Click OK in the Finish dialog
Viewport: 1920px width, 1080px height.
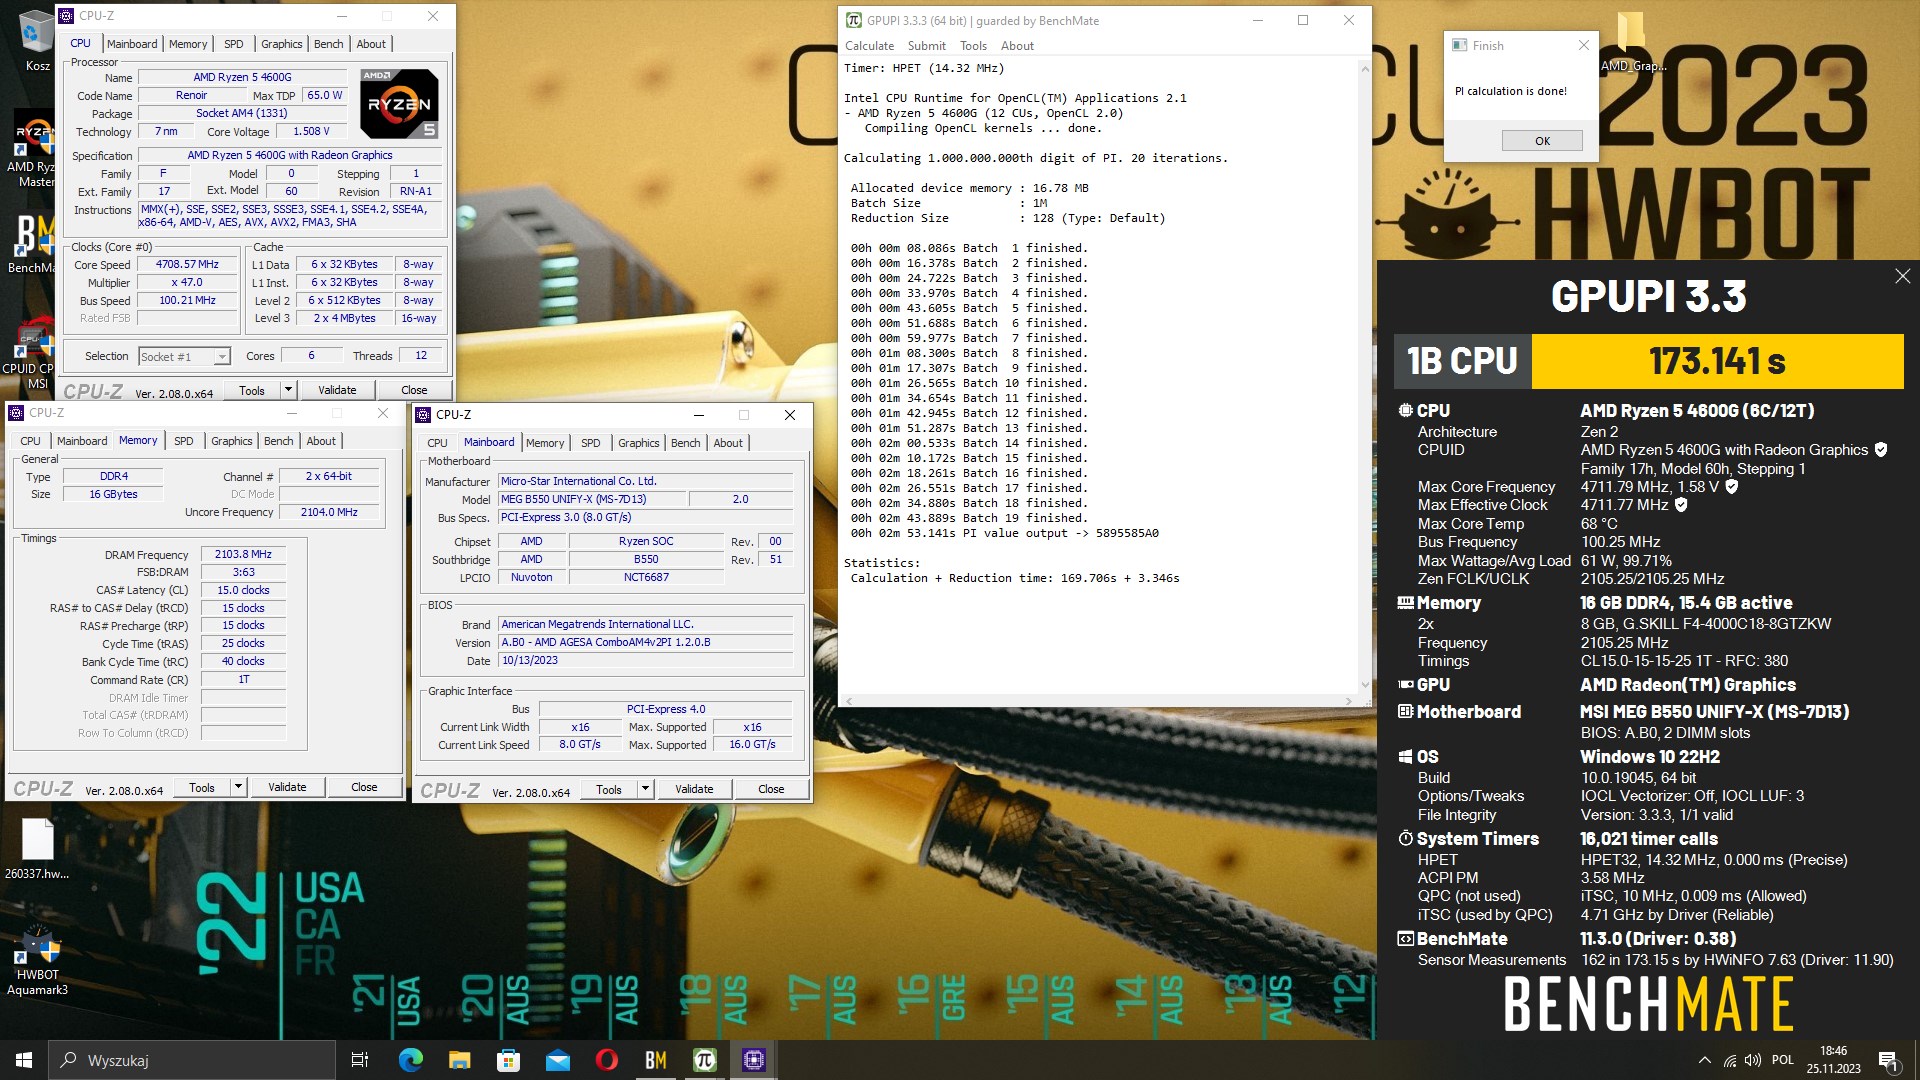(1542, 141)
